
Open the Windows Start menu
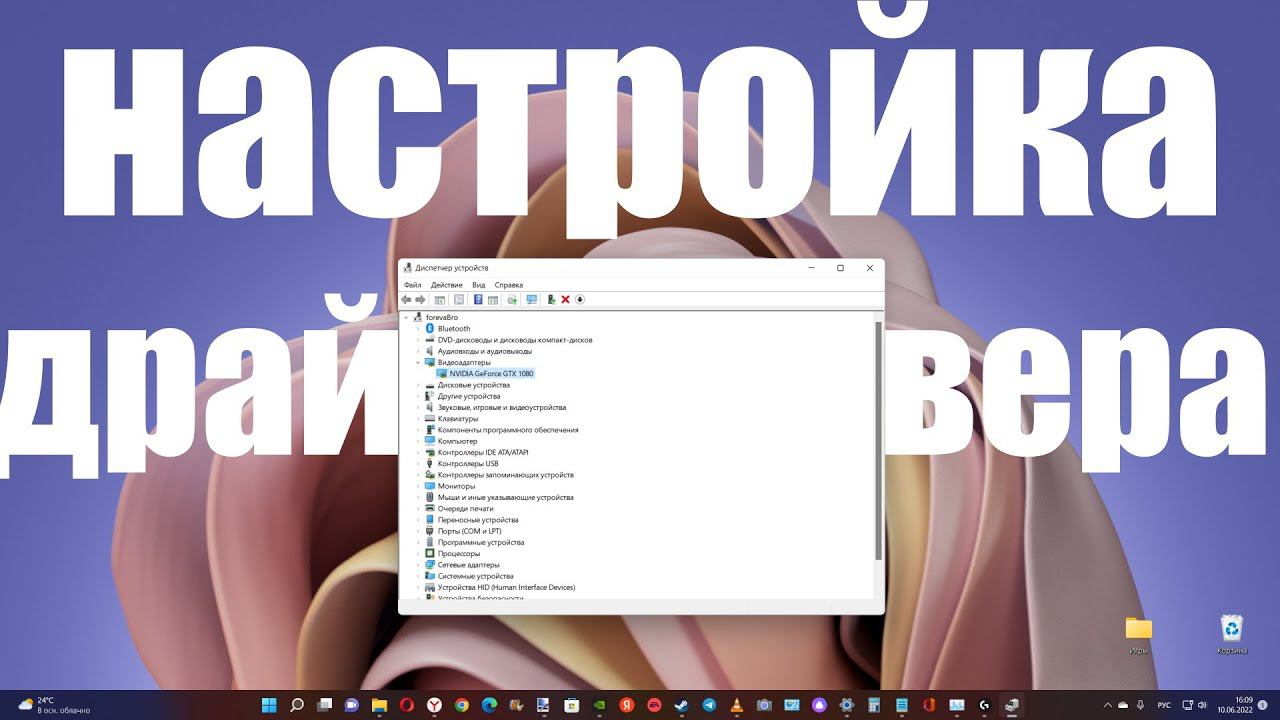(269, 705)
